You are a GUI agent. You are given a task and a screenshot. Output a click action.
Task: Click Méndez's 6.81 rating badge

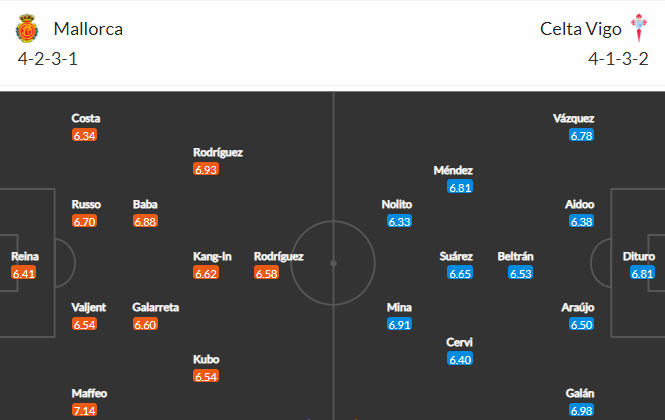(460, 187)
